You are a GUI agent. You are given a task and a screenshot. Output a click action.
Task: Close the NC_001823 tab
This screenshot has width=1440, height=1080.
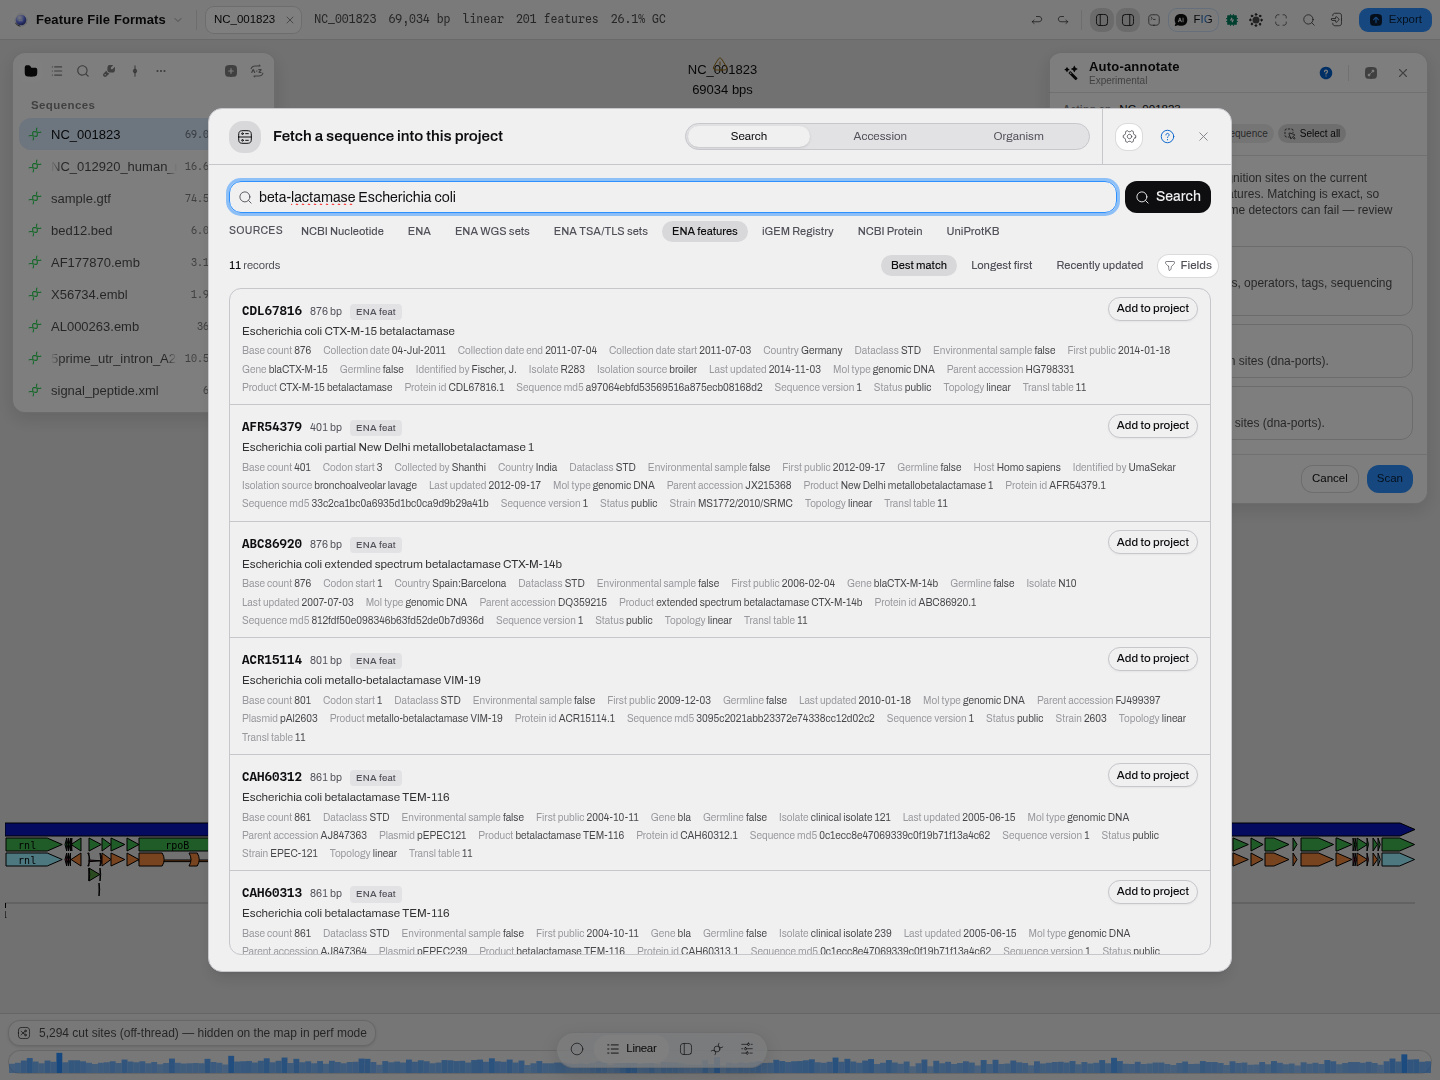point(290,19)
